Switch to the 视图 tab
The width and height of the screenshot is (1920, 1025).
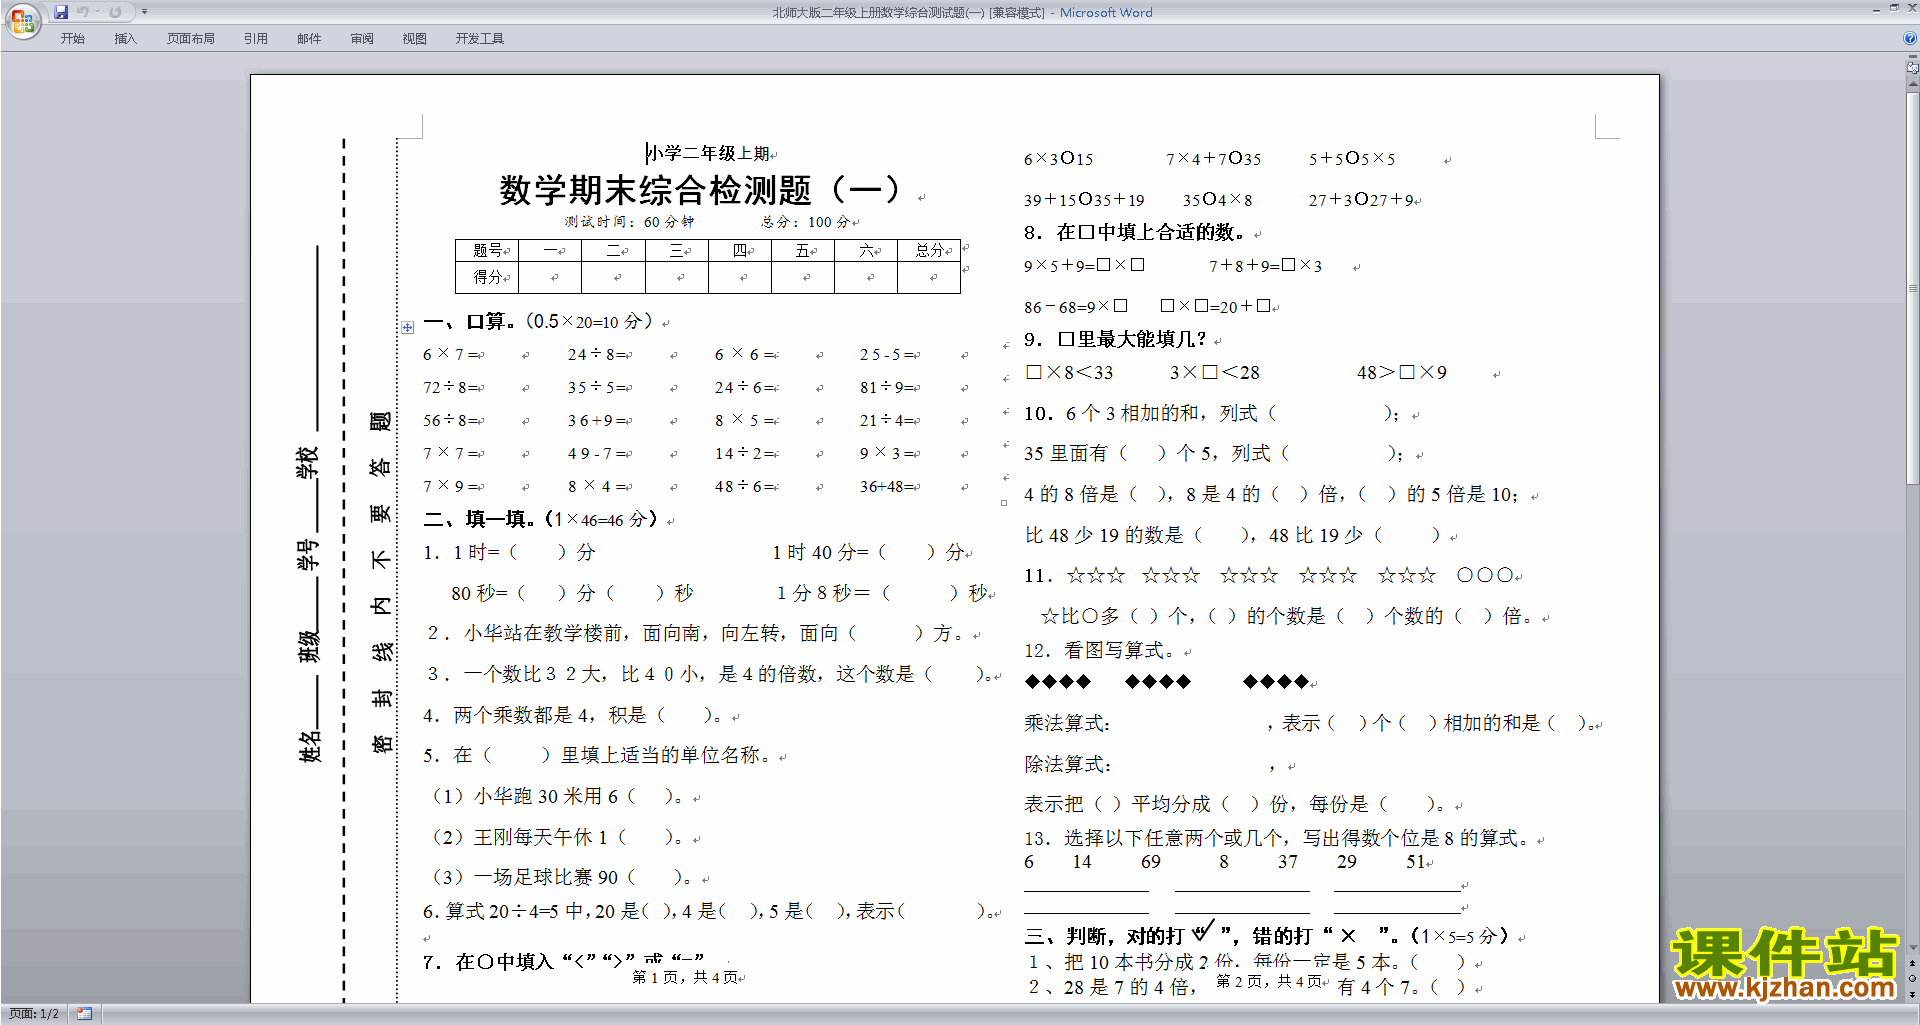pos(414,39)
